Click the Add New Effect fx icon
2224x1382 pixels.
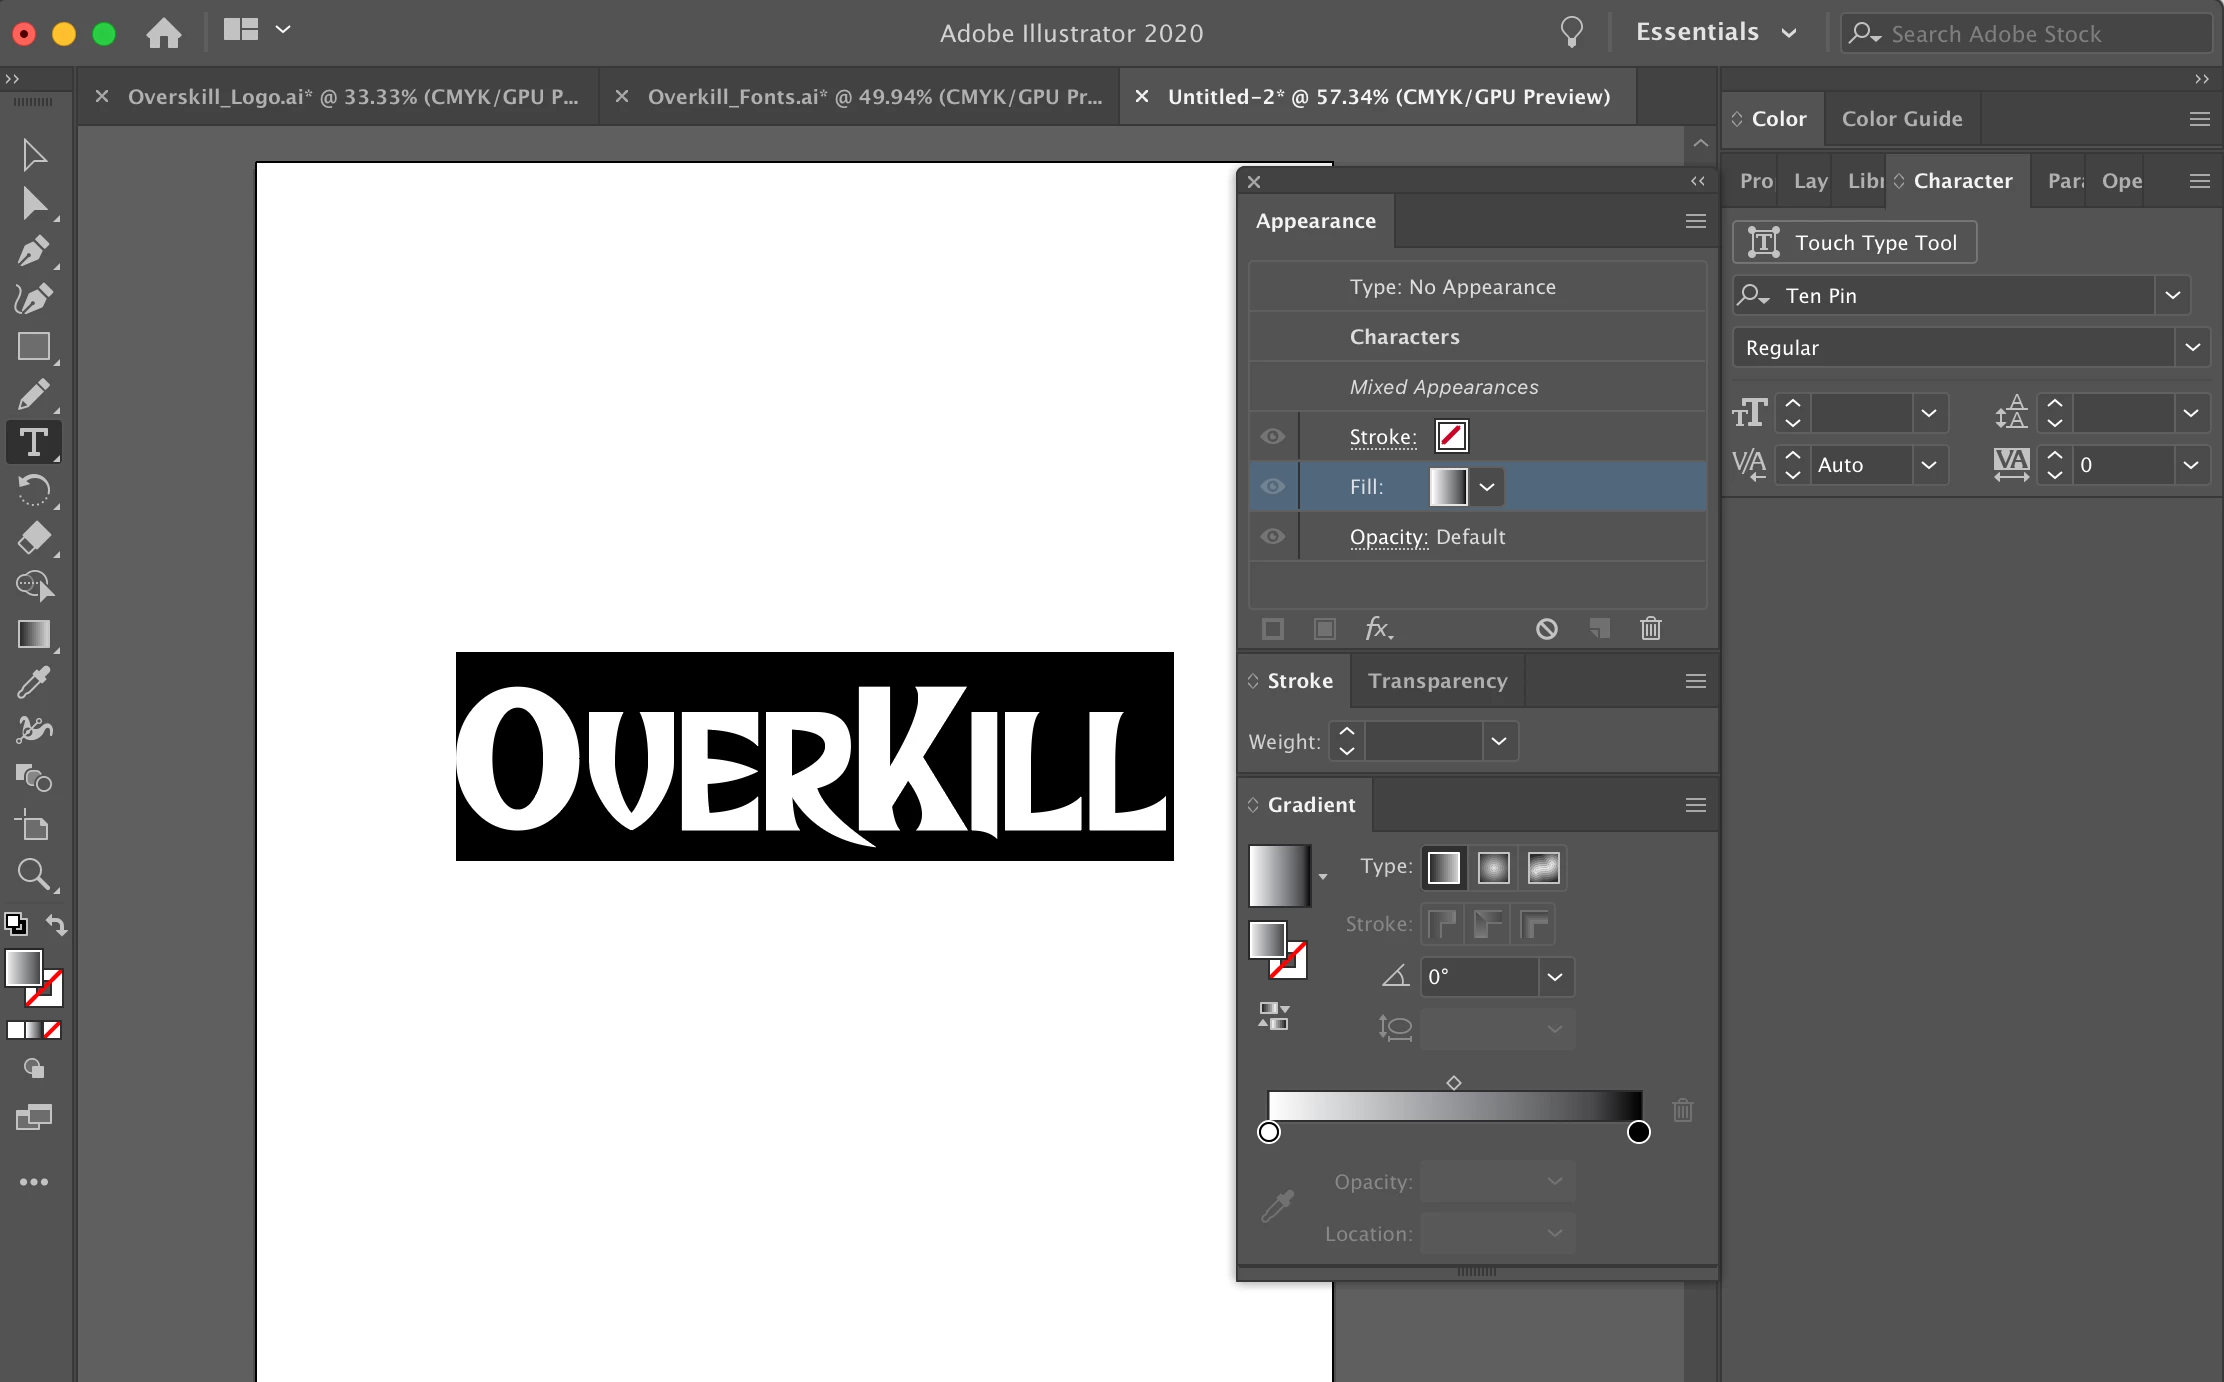1378,629
